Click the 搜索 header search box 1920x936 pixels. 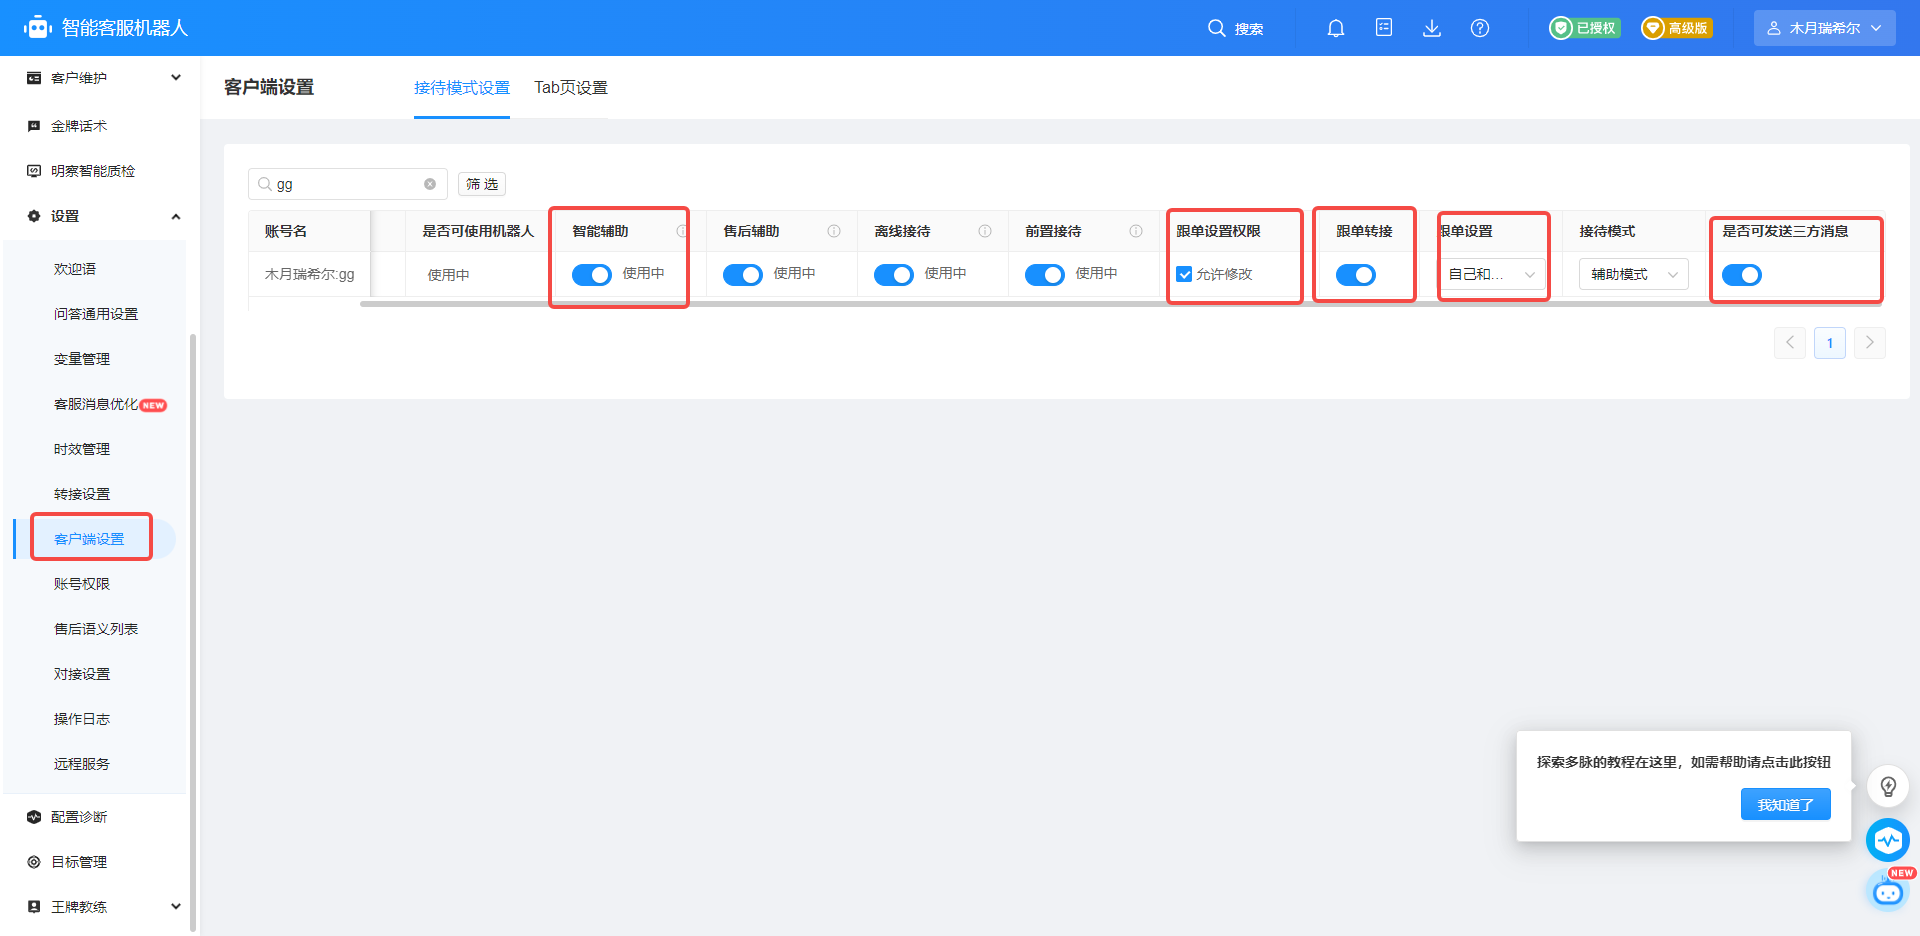coord(1236,28)
